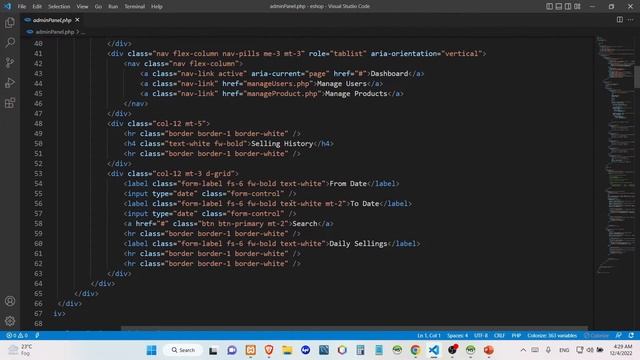Click the feedback icon in status bar

[619, 335]
